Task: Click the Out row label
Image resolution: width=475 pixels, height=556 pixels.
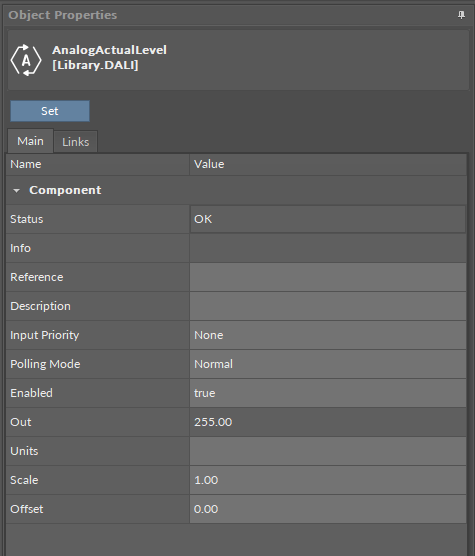Action: coord(21,422)
